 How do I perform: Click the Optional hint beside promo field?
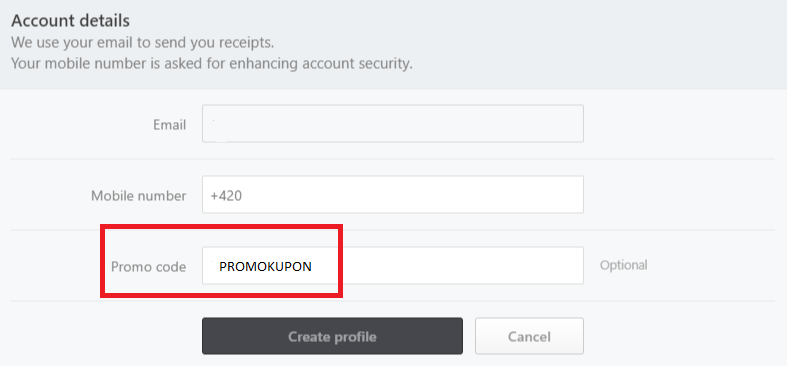[x=623, y=265]
